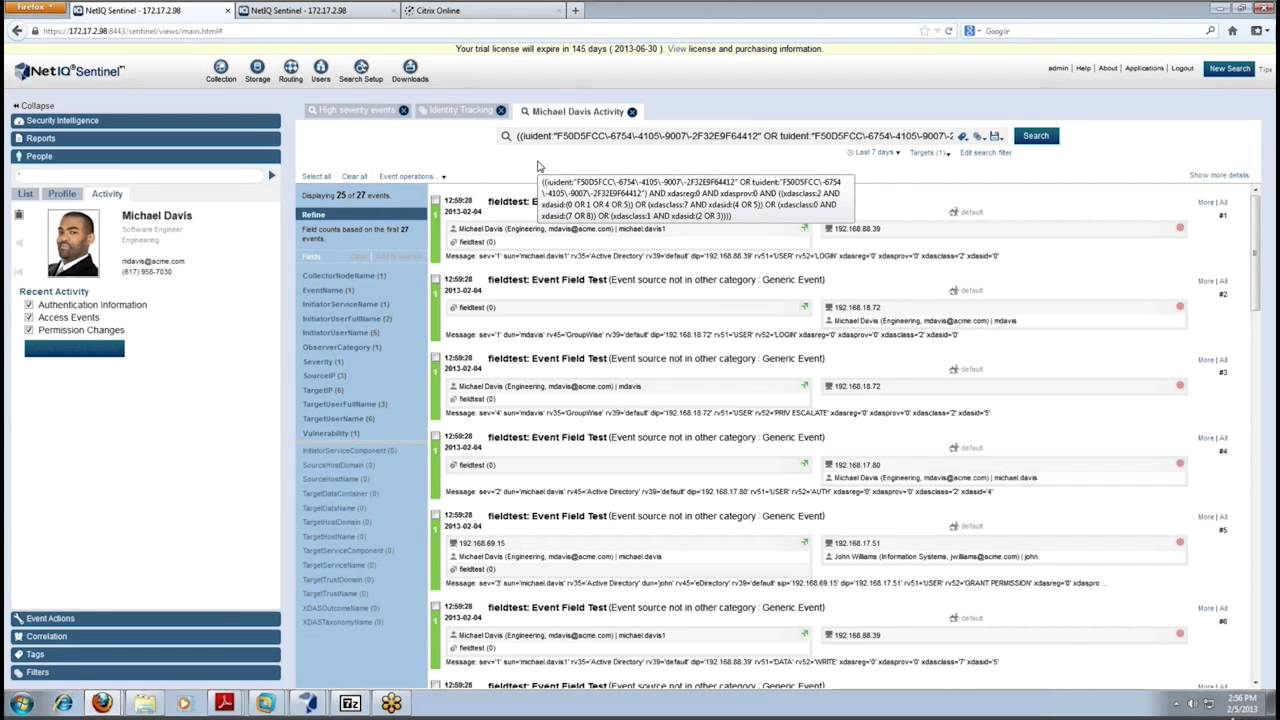Toggle Authentication Information checkbox
The width and height of the screenshot is (1280, 720).
click(x=29, y=305)
